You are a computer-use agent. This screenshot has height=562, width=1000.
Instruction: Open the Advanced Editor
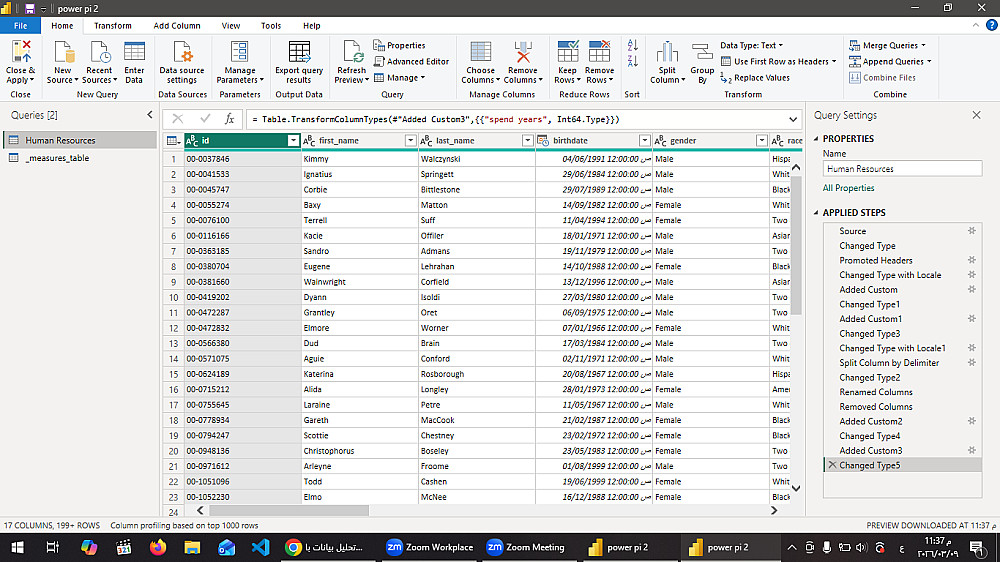(412, 61)
